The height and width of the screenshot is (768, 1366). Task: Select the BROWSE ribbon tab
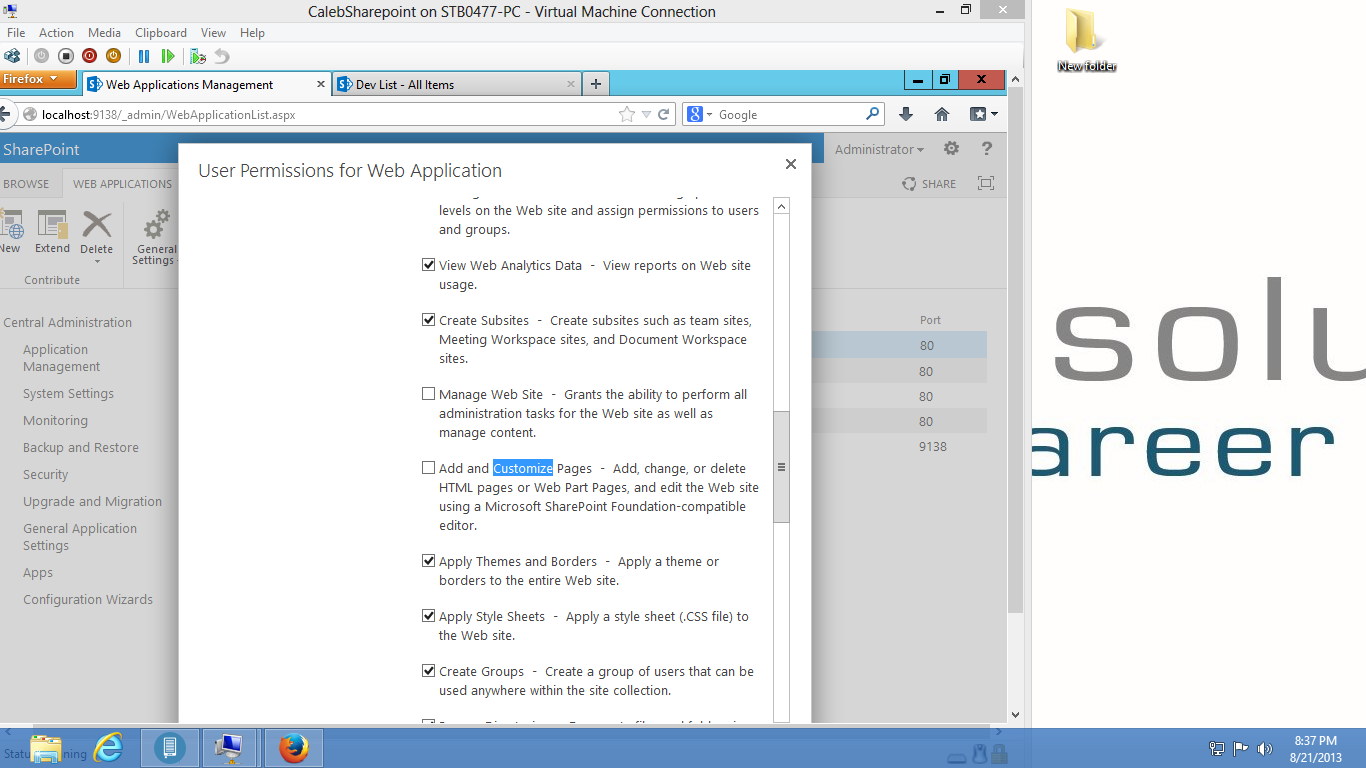pos(26,183)
